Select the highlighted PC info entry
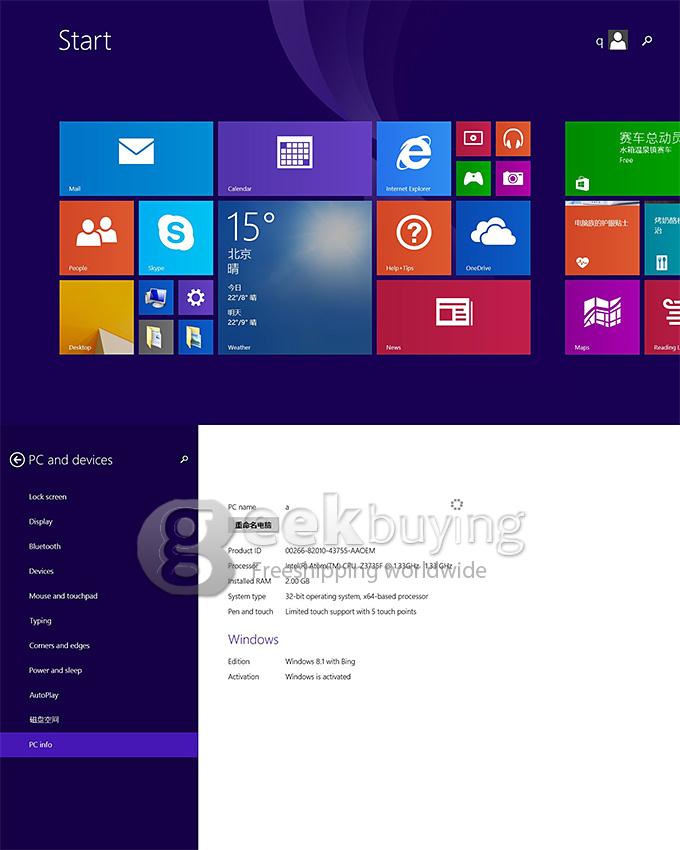Image resolution: width=680 pixels, height=850 pixels. tap(99, 745)
